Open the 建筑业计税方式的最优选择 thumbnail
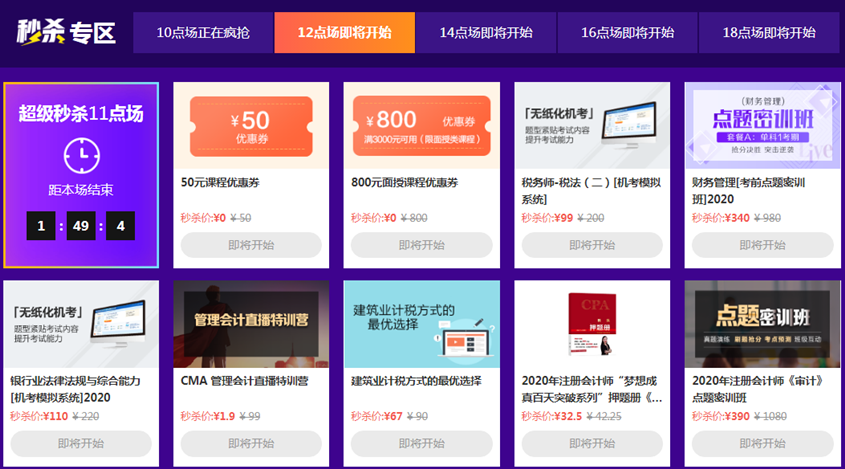The image size is (845, 469). point(421,324)
